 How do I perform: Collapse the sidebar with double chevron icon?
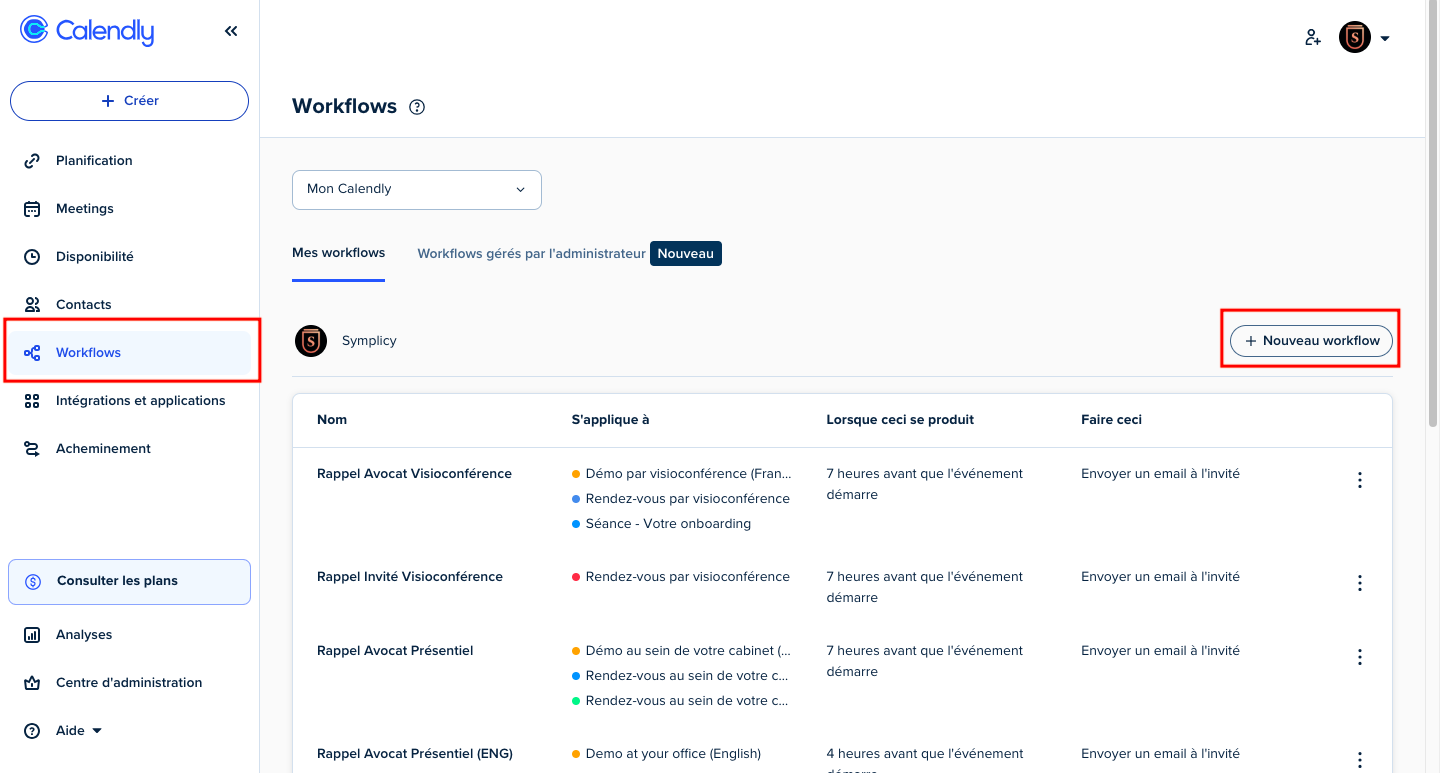231,31
